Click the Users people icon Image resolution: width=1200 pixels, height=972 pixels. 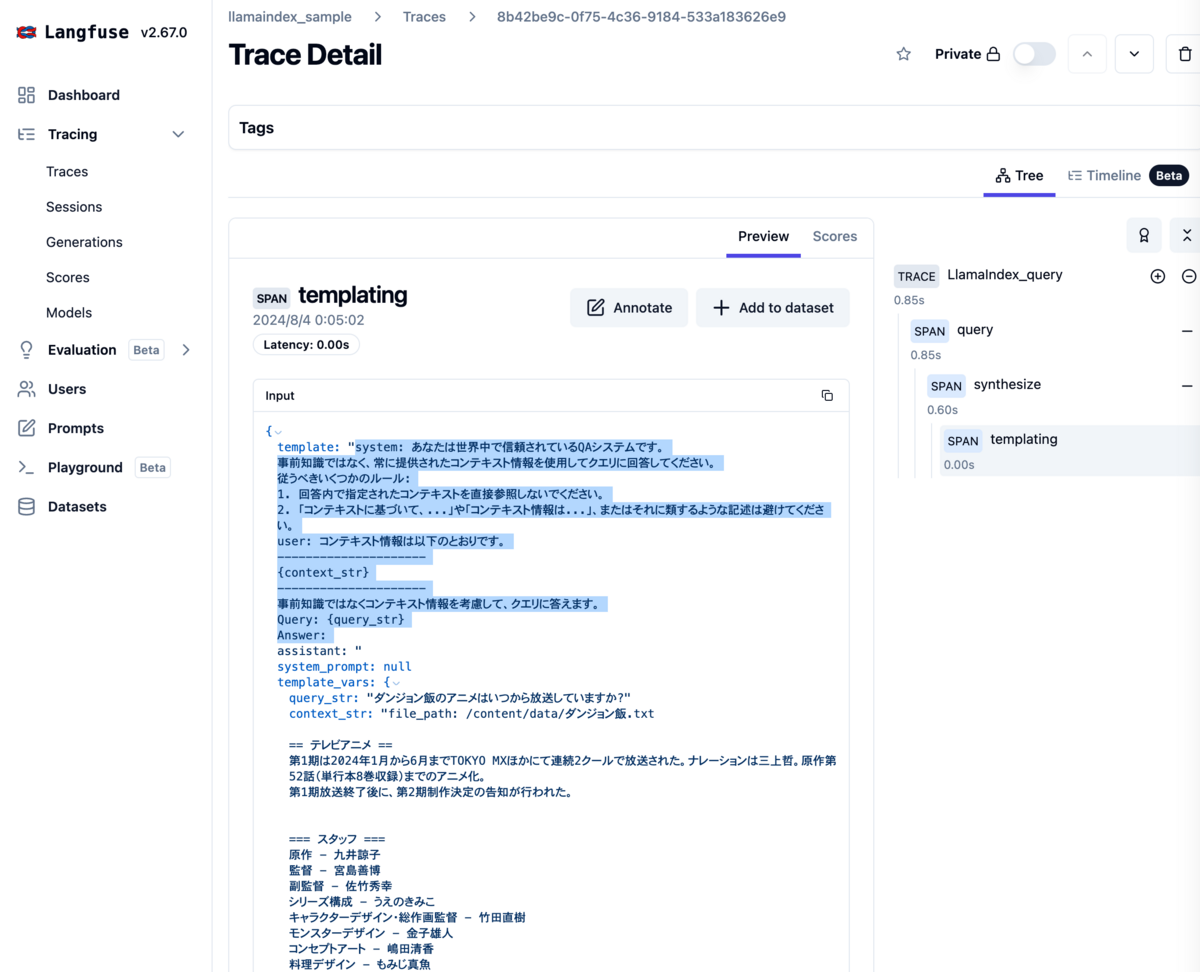pyautogui.click(x=26, y=389)
